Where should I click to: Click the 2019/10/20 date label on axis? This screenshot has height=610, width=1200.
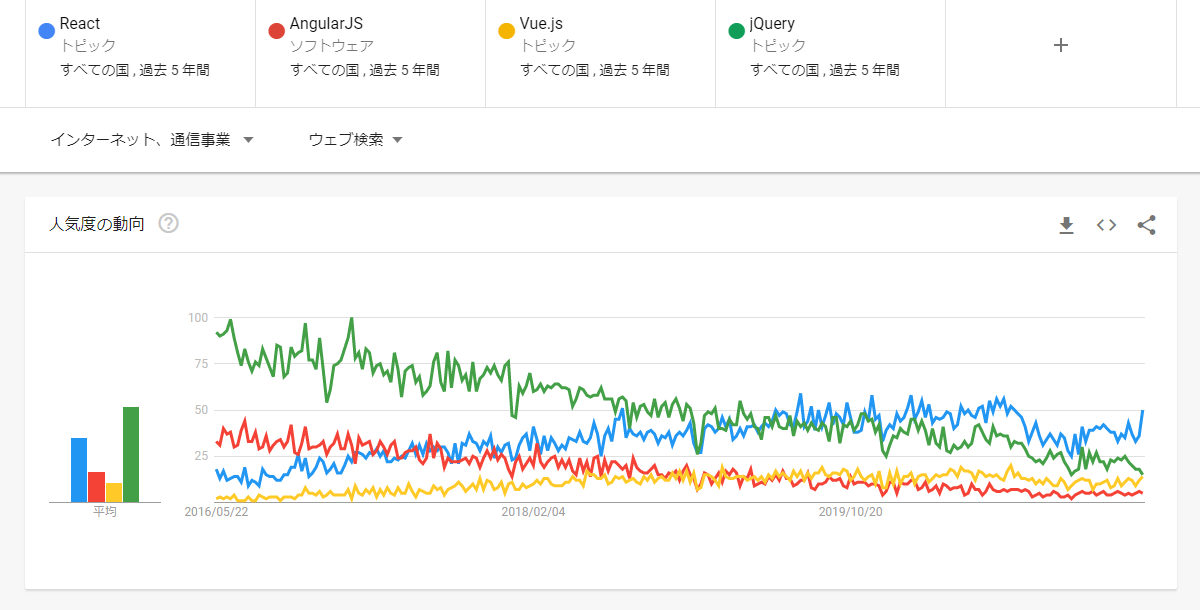[x=850, y=512]
